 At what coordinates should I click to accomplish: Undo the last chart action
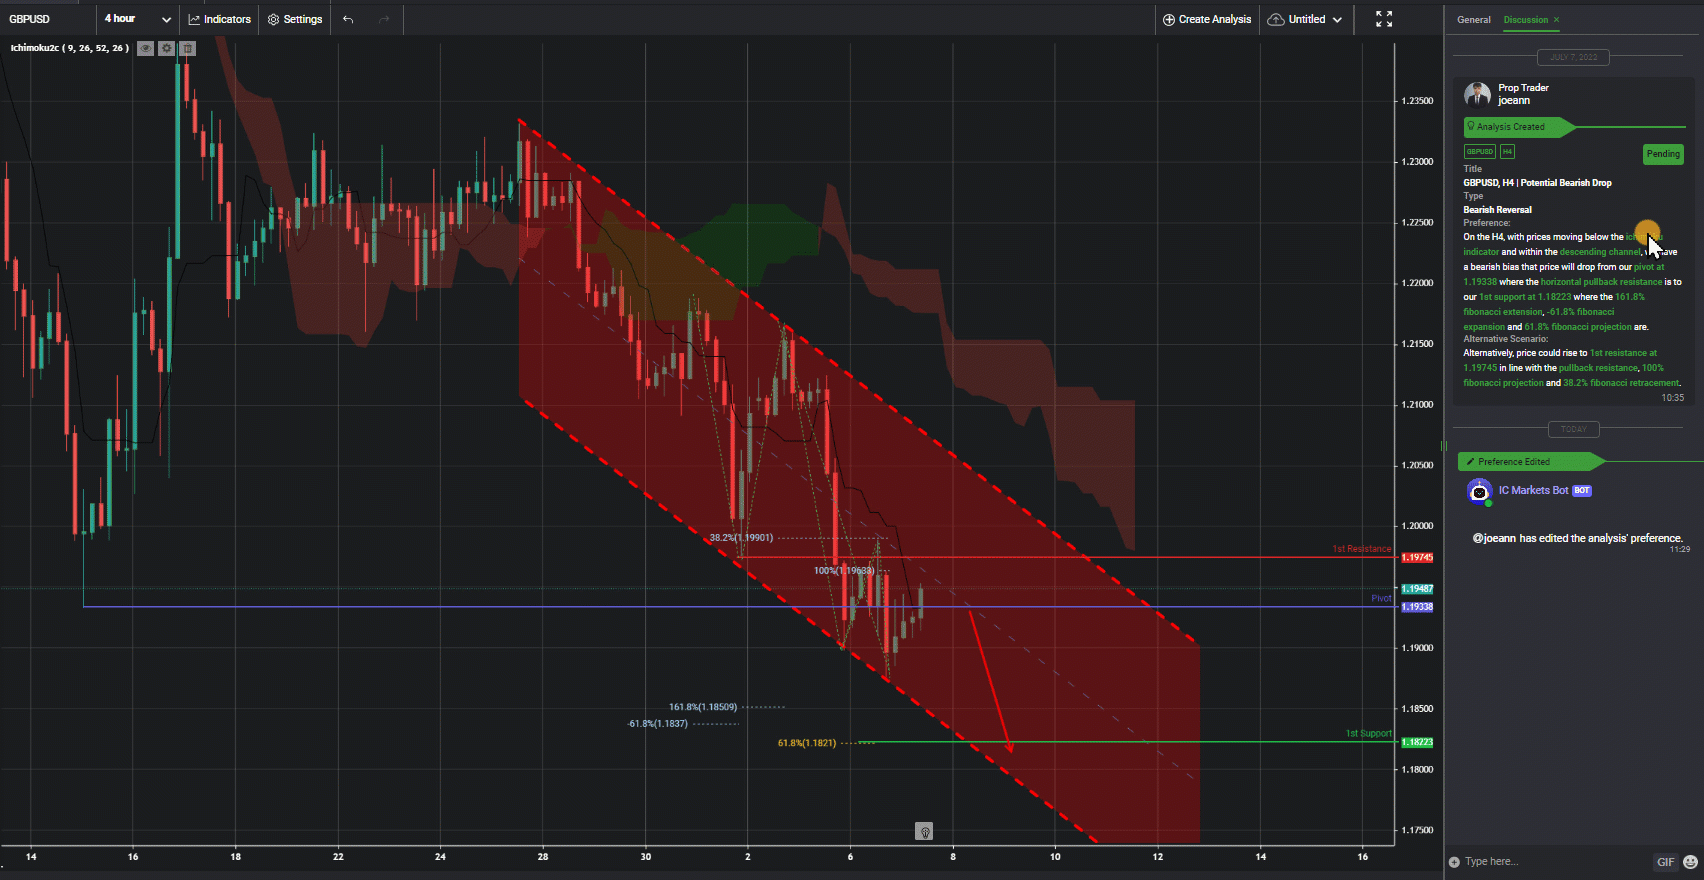(x=348, y=19)
